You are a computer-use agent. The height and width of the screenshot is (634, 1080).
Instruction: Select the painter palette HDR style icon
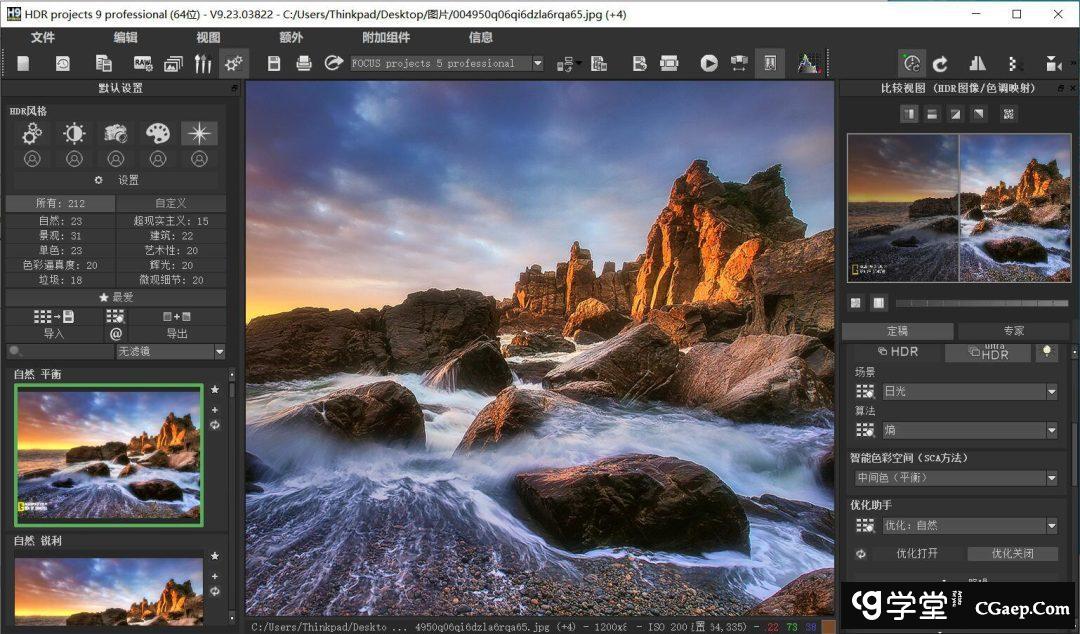coord(158,134)
